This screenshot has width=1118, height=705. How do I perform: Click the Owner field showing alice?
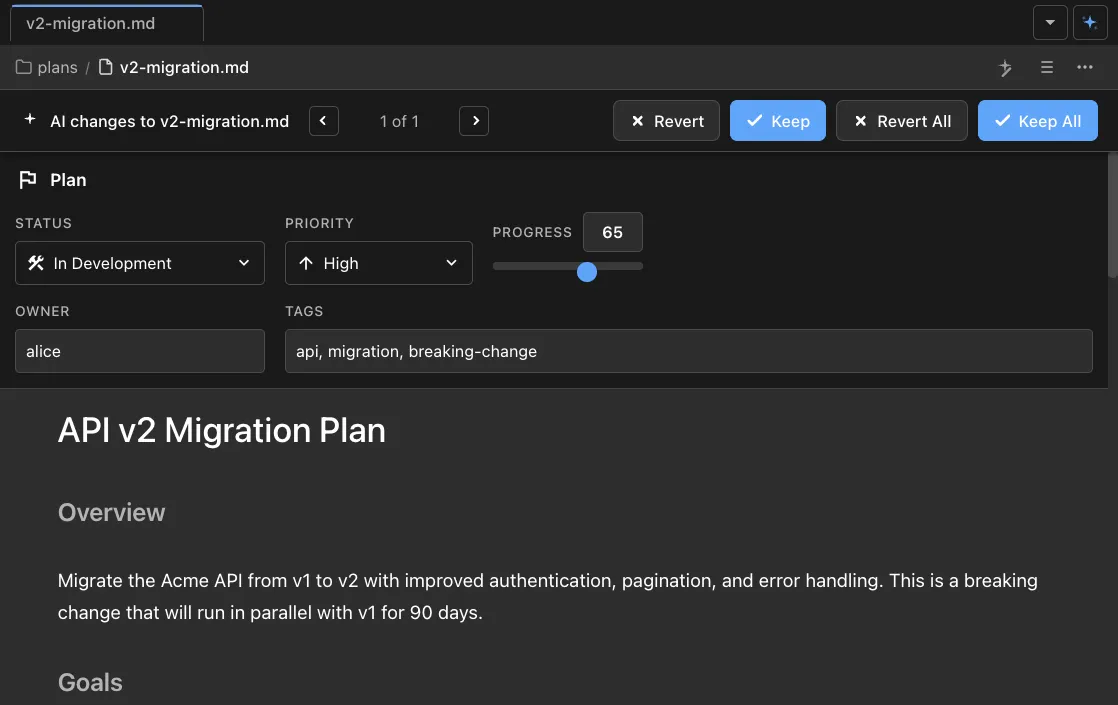139,351
